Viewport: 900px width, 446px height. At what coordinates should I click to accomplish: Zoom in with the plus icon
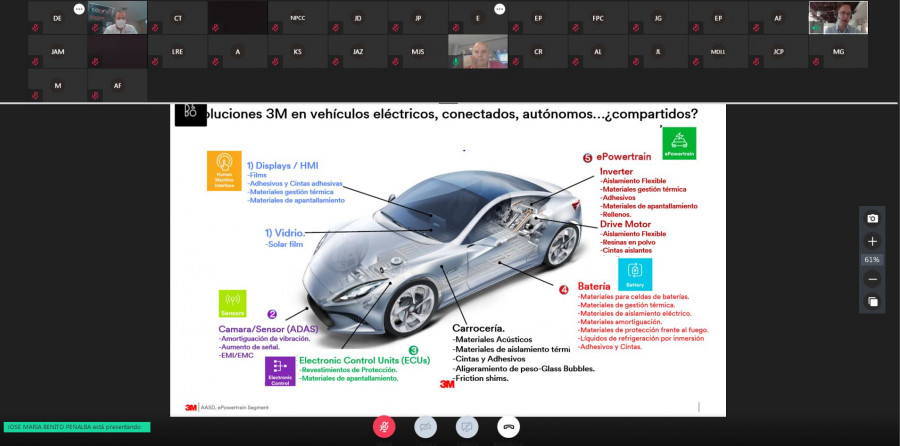coord(872,241)
